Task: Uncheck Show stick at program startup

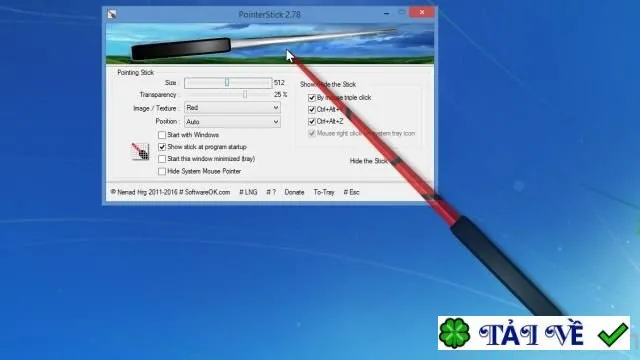Action: (162, 147)
